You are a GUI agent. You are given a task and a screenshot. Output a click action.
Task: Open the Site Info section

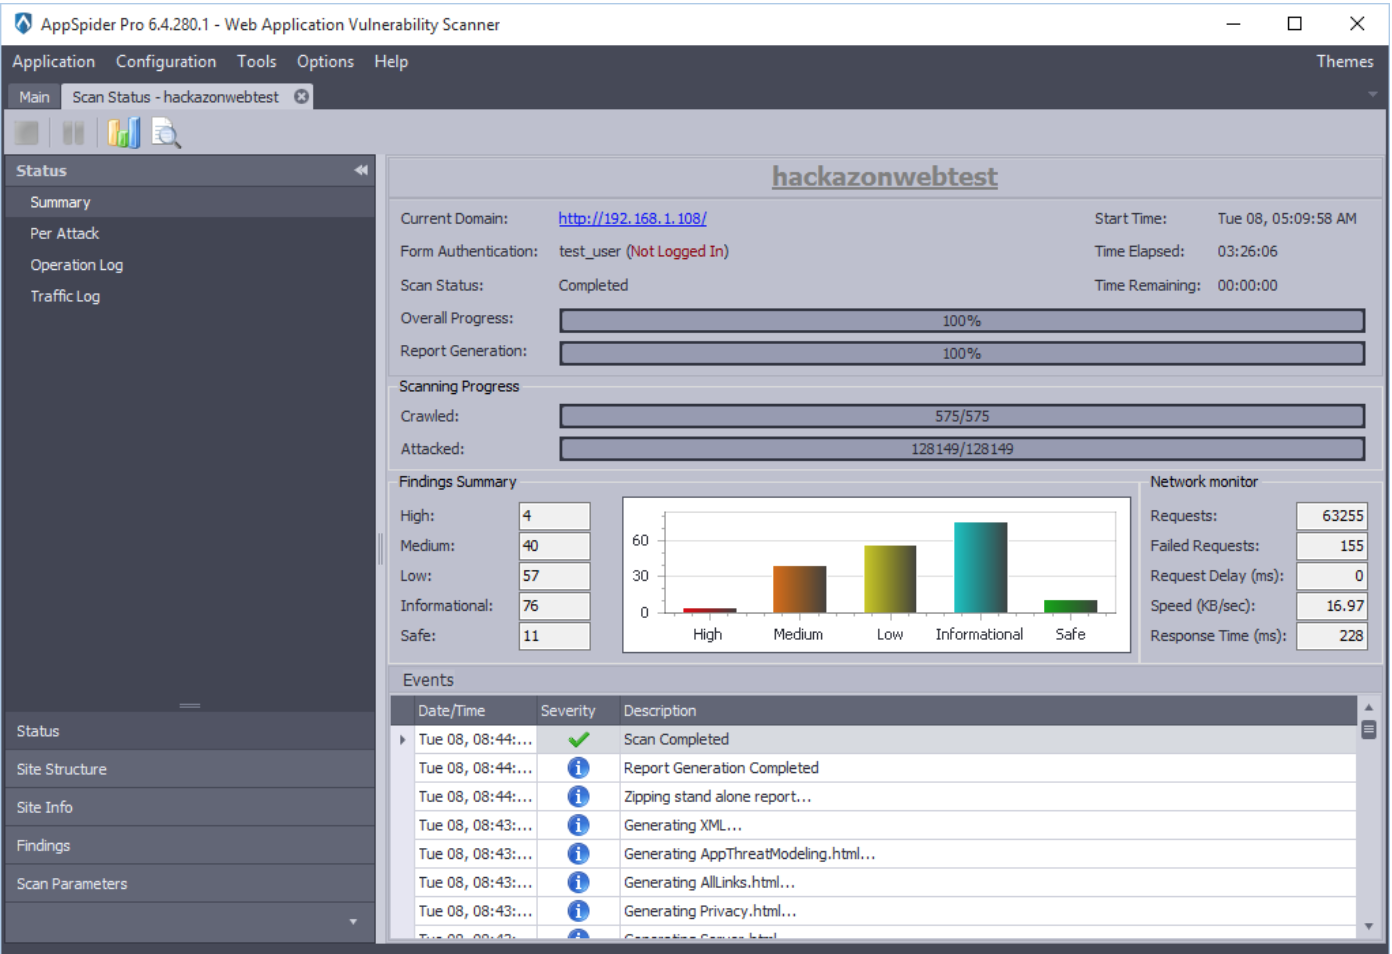(x=190, y=807)
